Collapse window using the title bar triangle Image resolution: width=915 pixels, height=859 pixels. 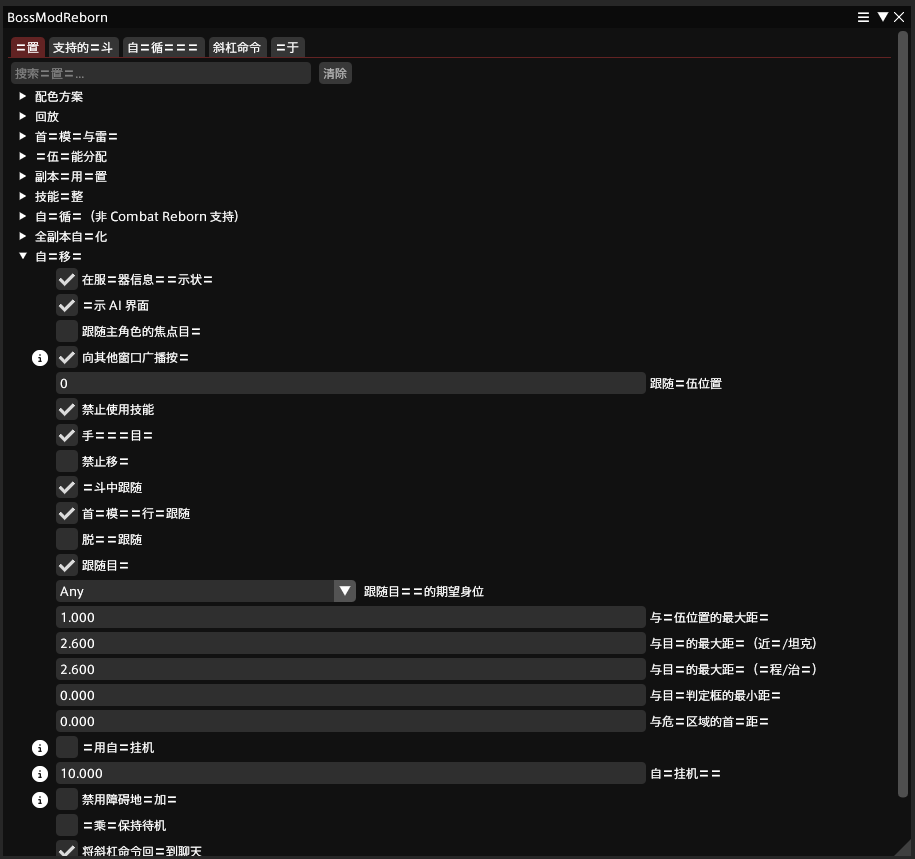coord(883,17)
